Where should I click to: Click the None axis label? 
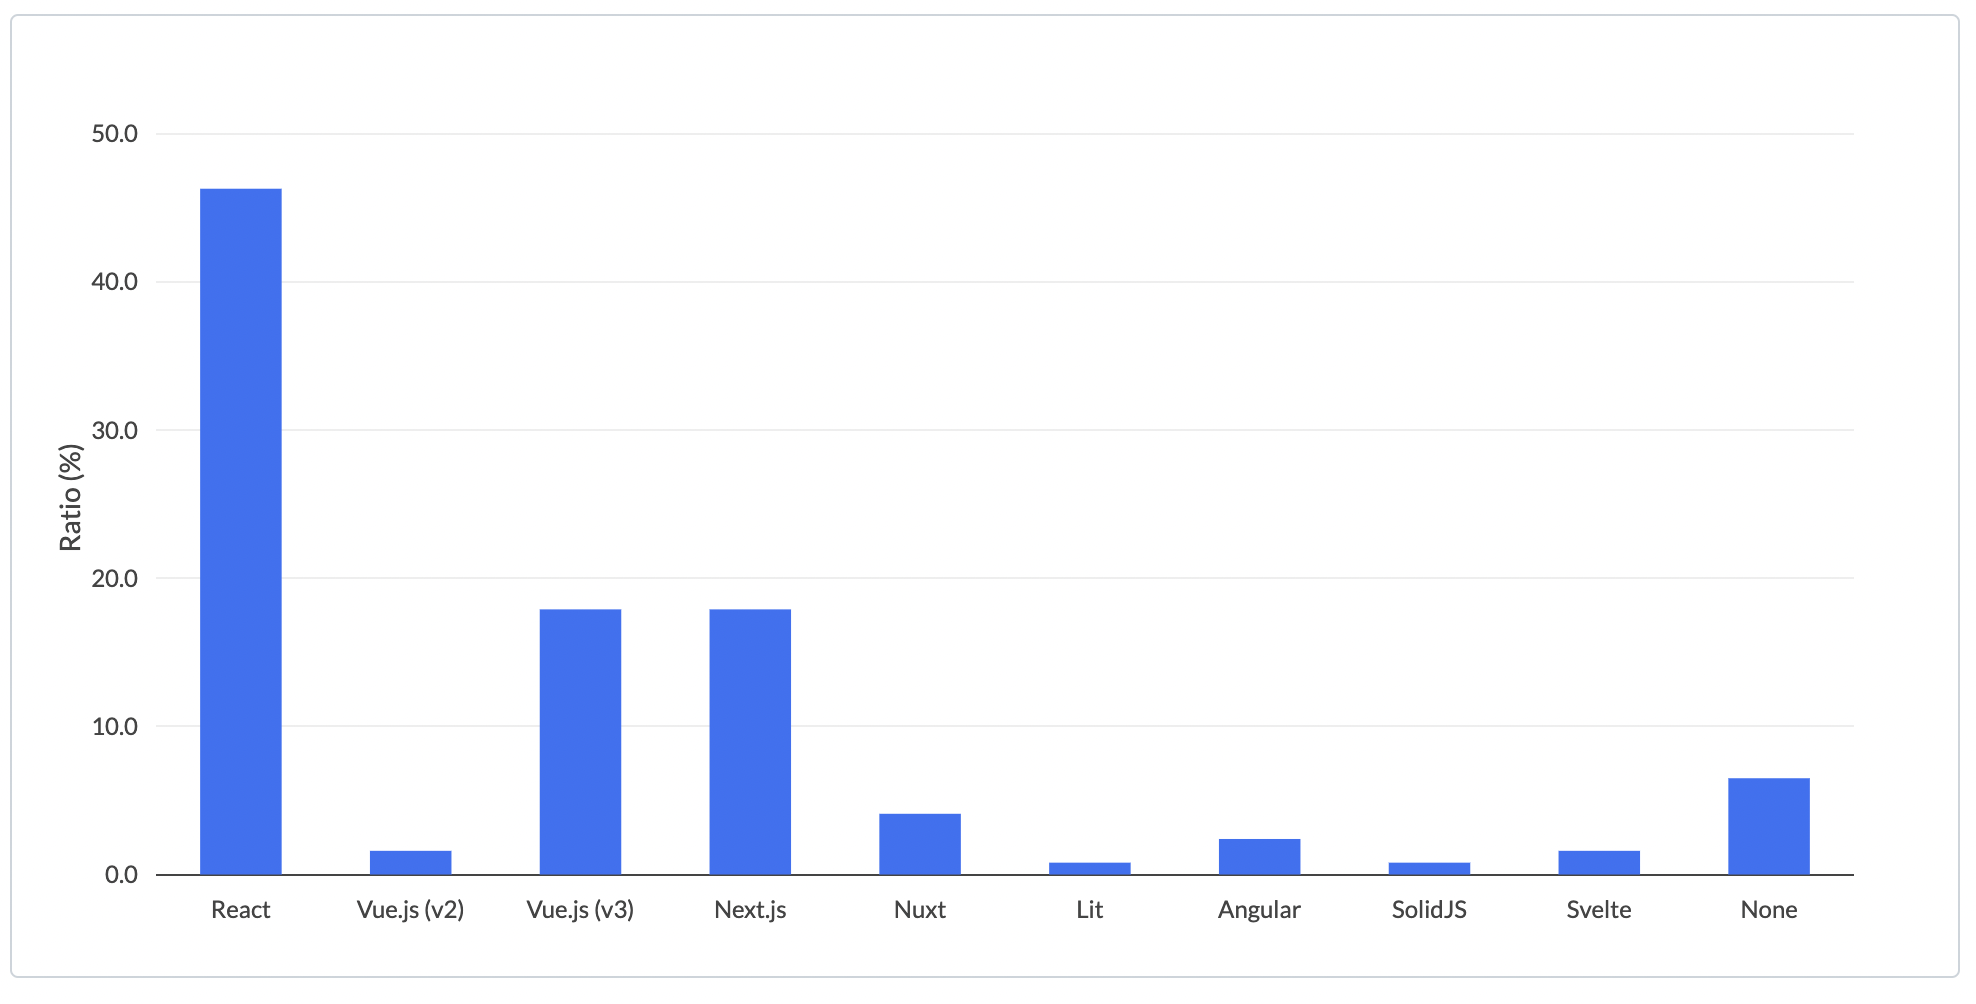click(1769, 910)
